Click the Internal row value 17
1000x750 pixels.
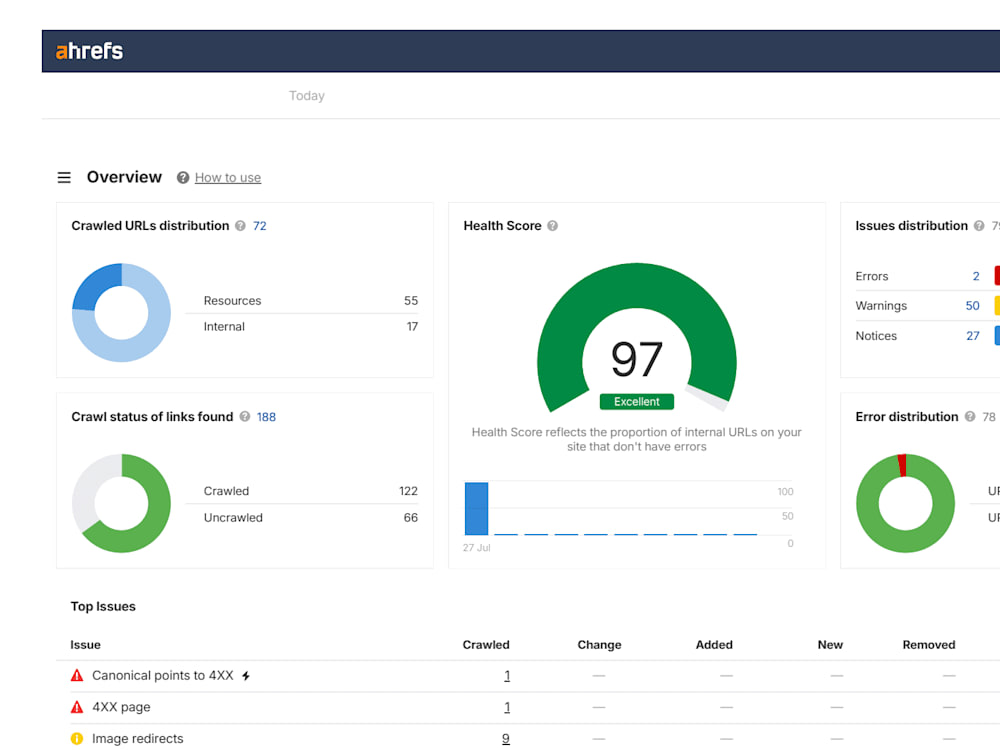pos(412,327)
